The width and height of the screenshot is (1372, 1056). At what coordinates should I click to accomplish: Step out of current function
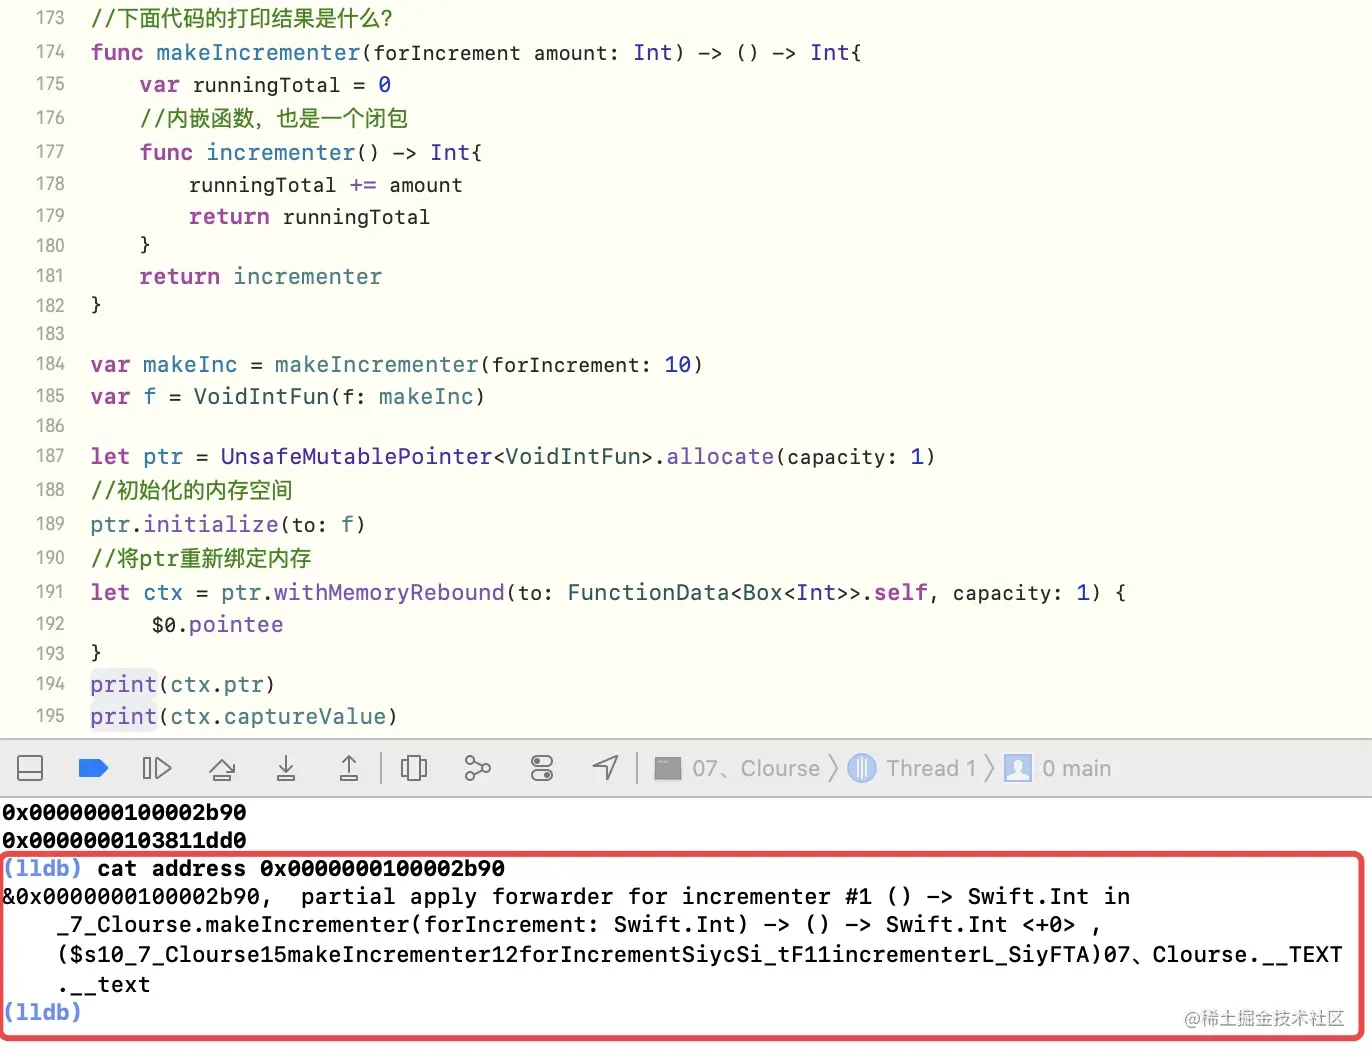pos(349,768)
